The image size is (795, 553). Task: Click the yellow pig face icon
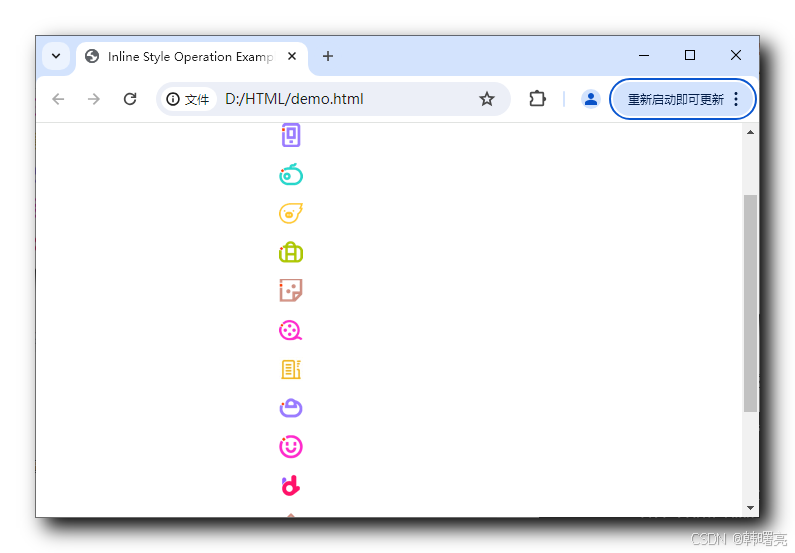tap(291, 213)
